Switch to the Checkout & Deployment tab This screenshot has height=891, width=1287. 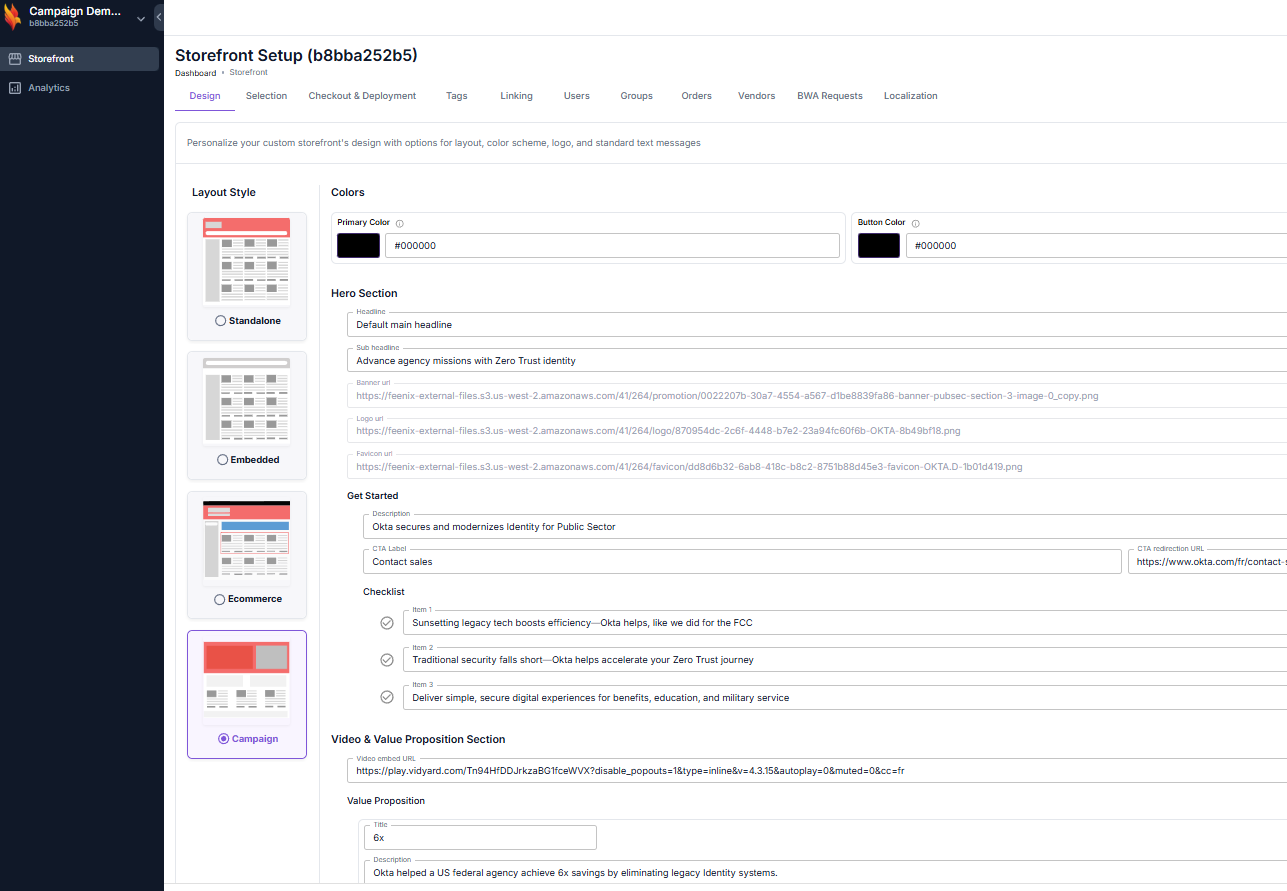coord(362,96)
